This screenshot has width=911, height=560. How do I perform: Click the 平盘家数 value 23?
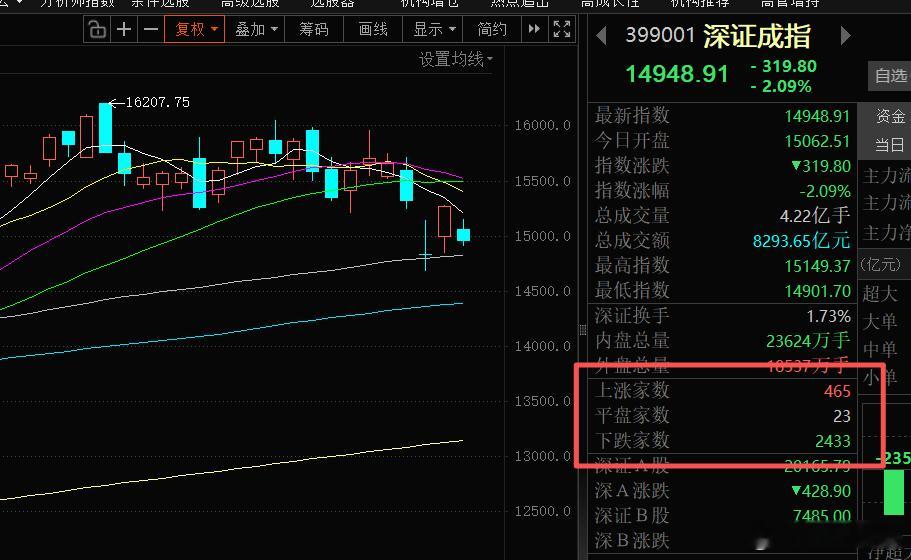point(842,416)
